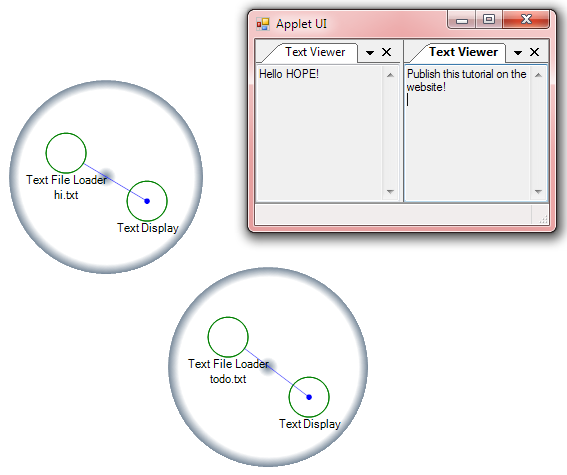The width and height of the screenshot is (567, 475).
Task: Click the resize grip in Applet UI status bar
Action: click(x=543, y=219)
